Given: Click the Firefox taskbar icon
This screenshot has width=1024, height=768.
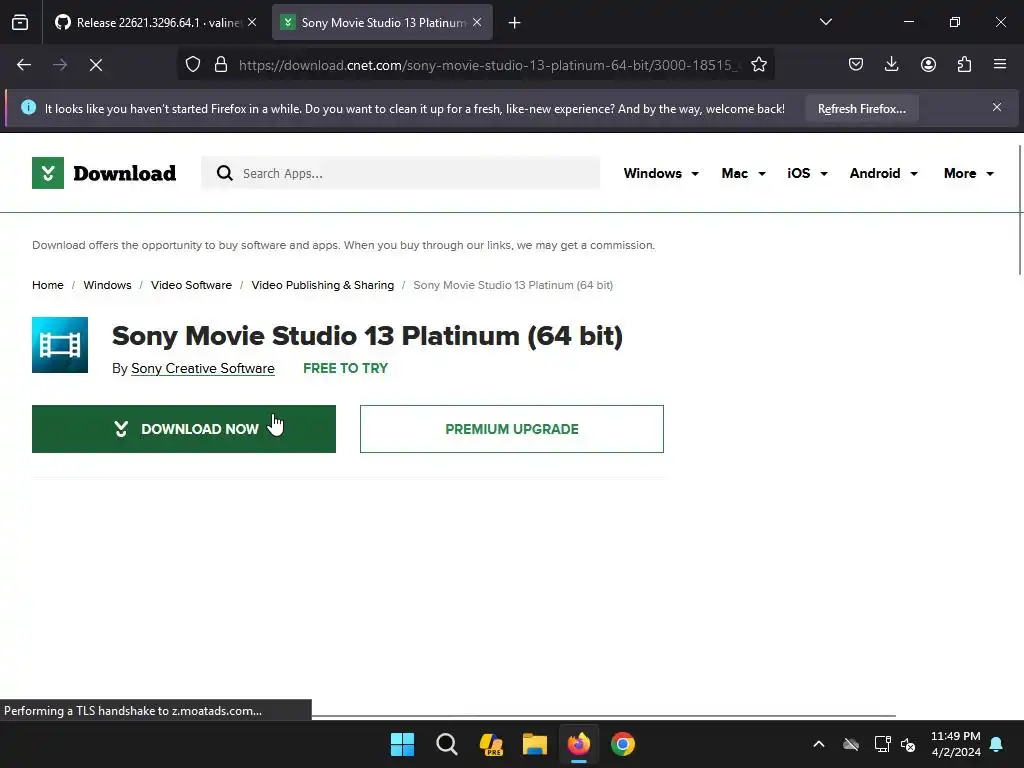Looking at the screenshot, I should [579, 744].
